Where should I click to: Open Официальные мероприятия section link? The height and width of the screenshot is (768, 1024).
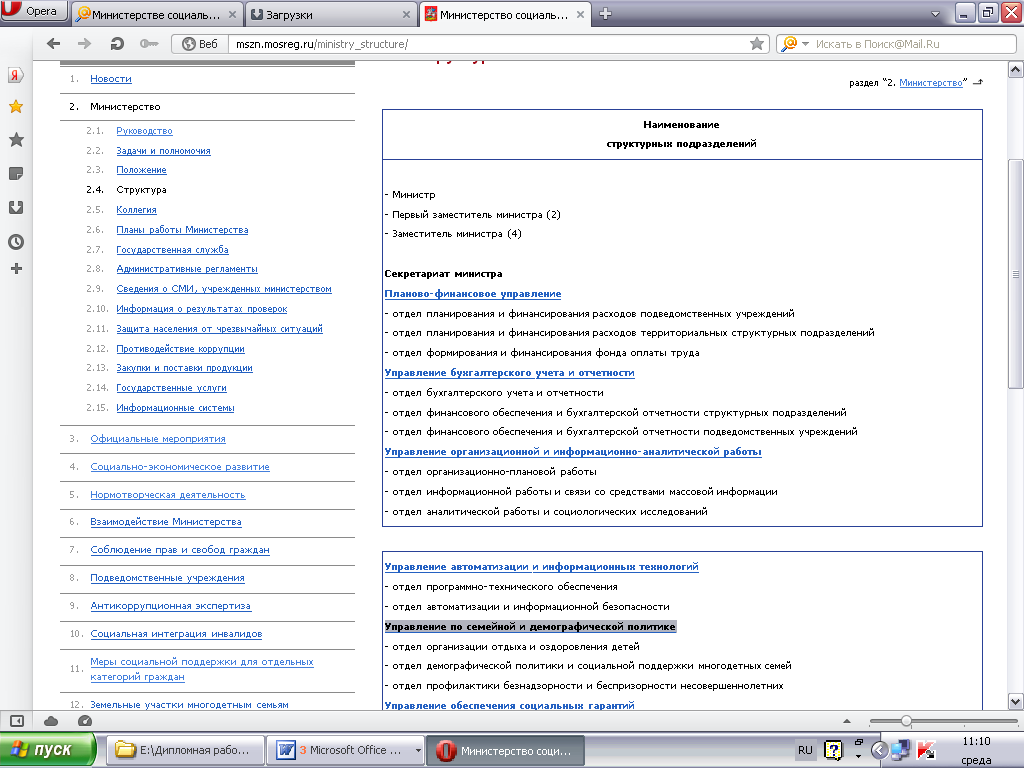tap(158, 439)
